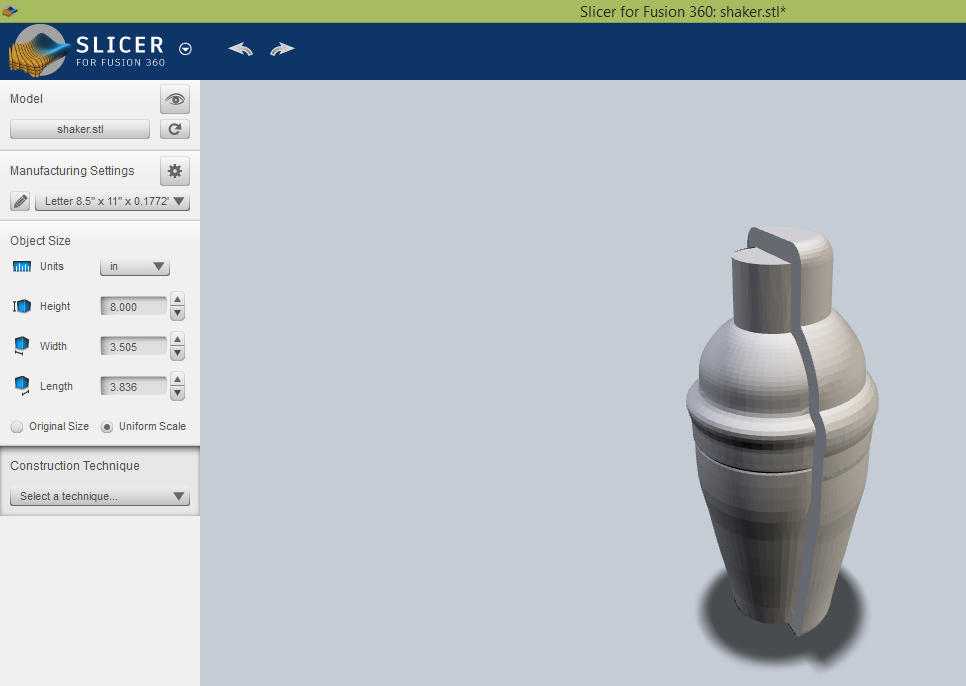This screenshot has height=686, width=966.
Task: Select the Uniform Scale radio button
Action: (x=107, y=427)
